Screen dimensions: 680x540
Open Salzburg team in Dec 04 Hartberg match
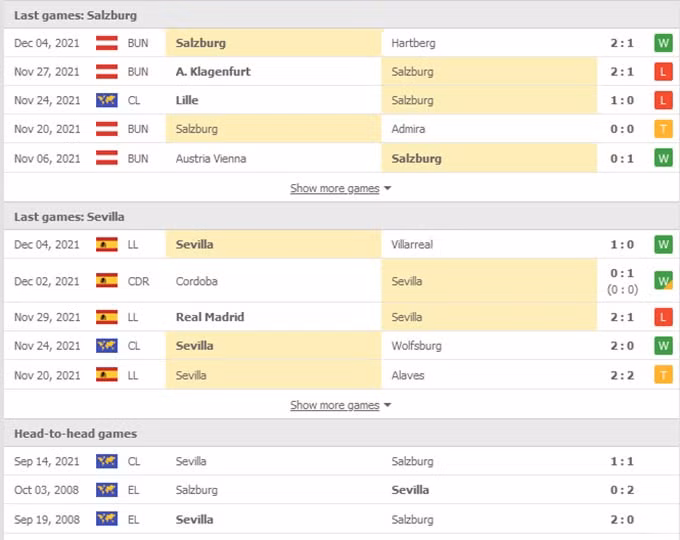pos(201,43)
